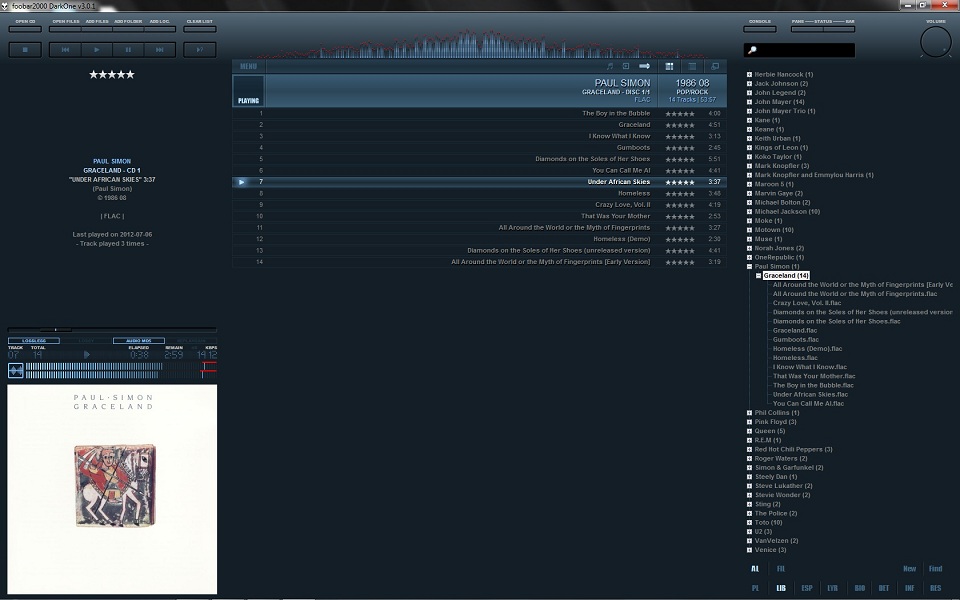Click the magnifier search icon
Screen dimensions: 960x600
752,50
